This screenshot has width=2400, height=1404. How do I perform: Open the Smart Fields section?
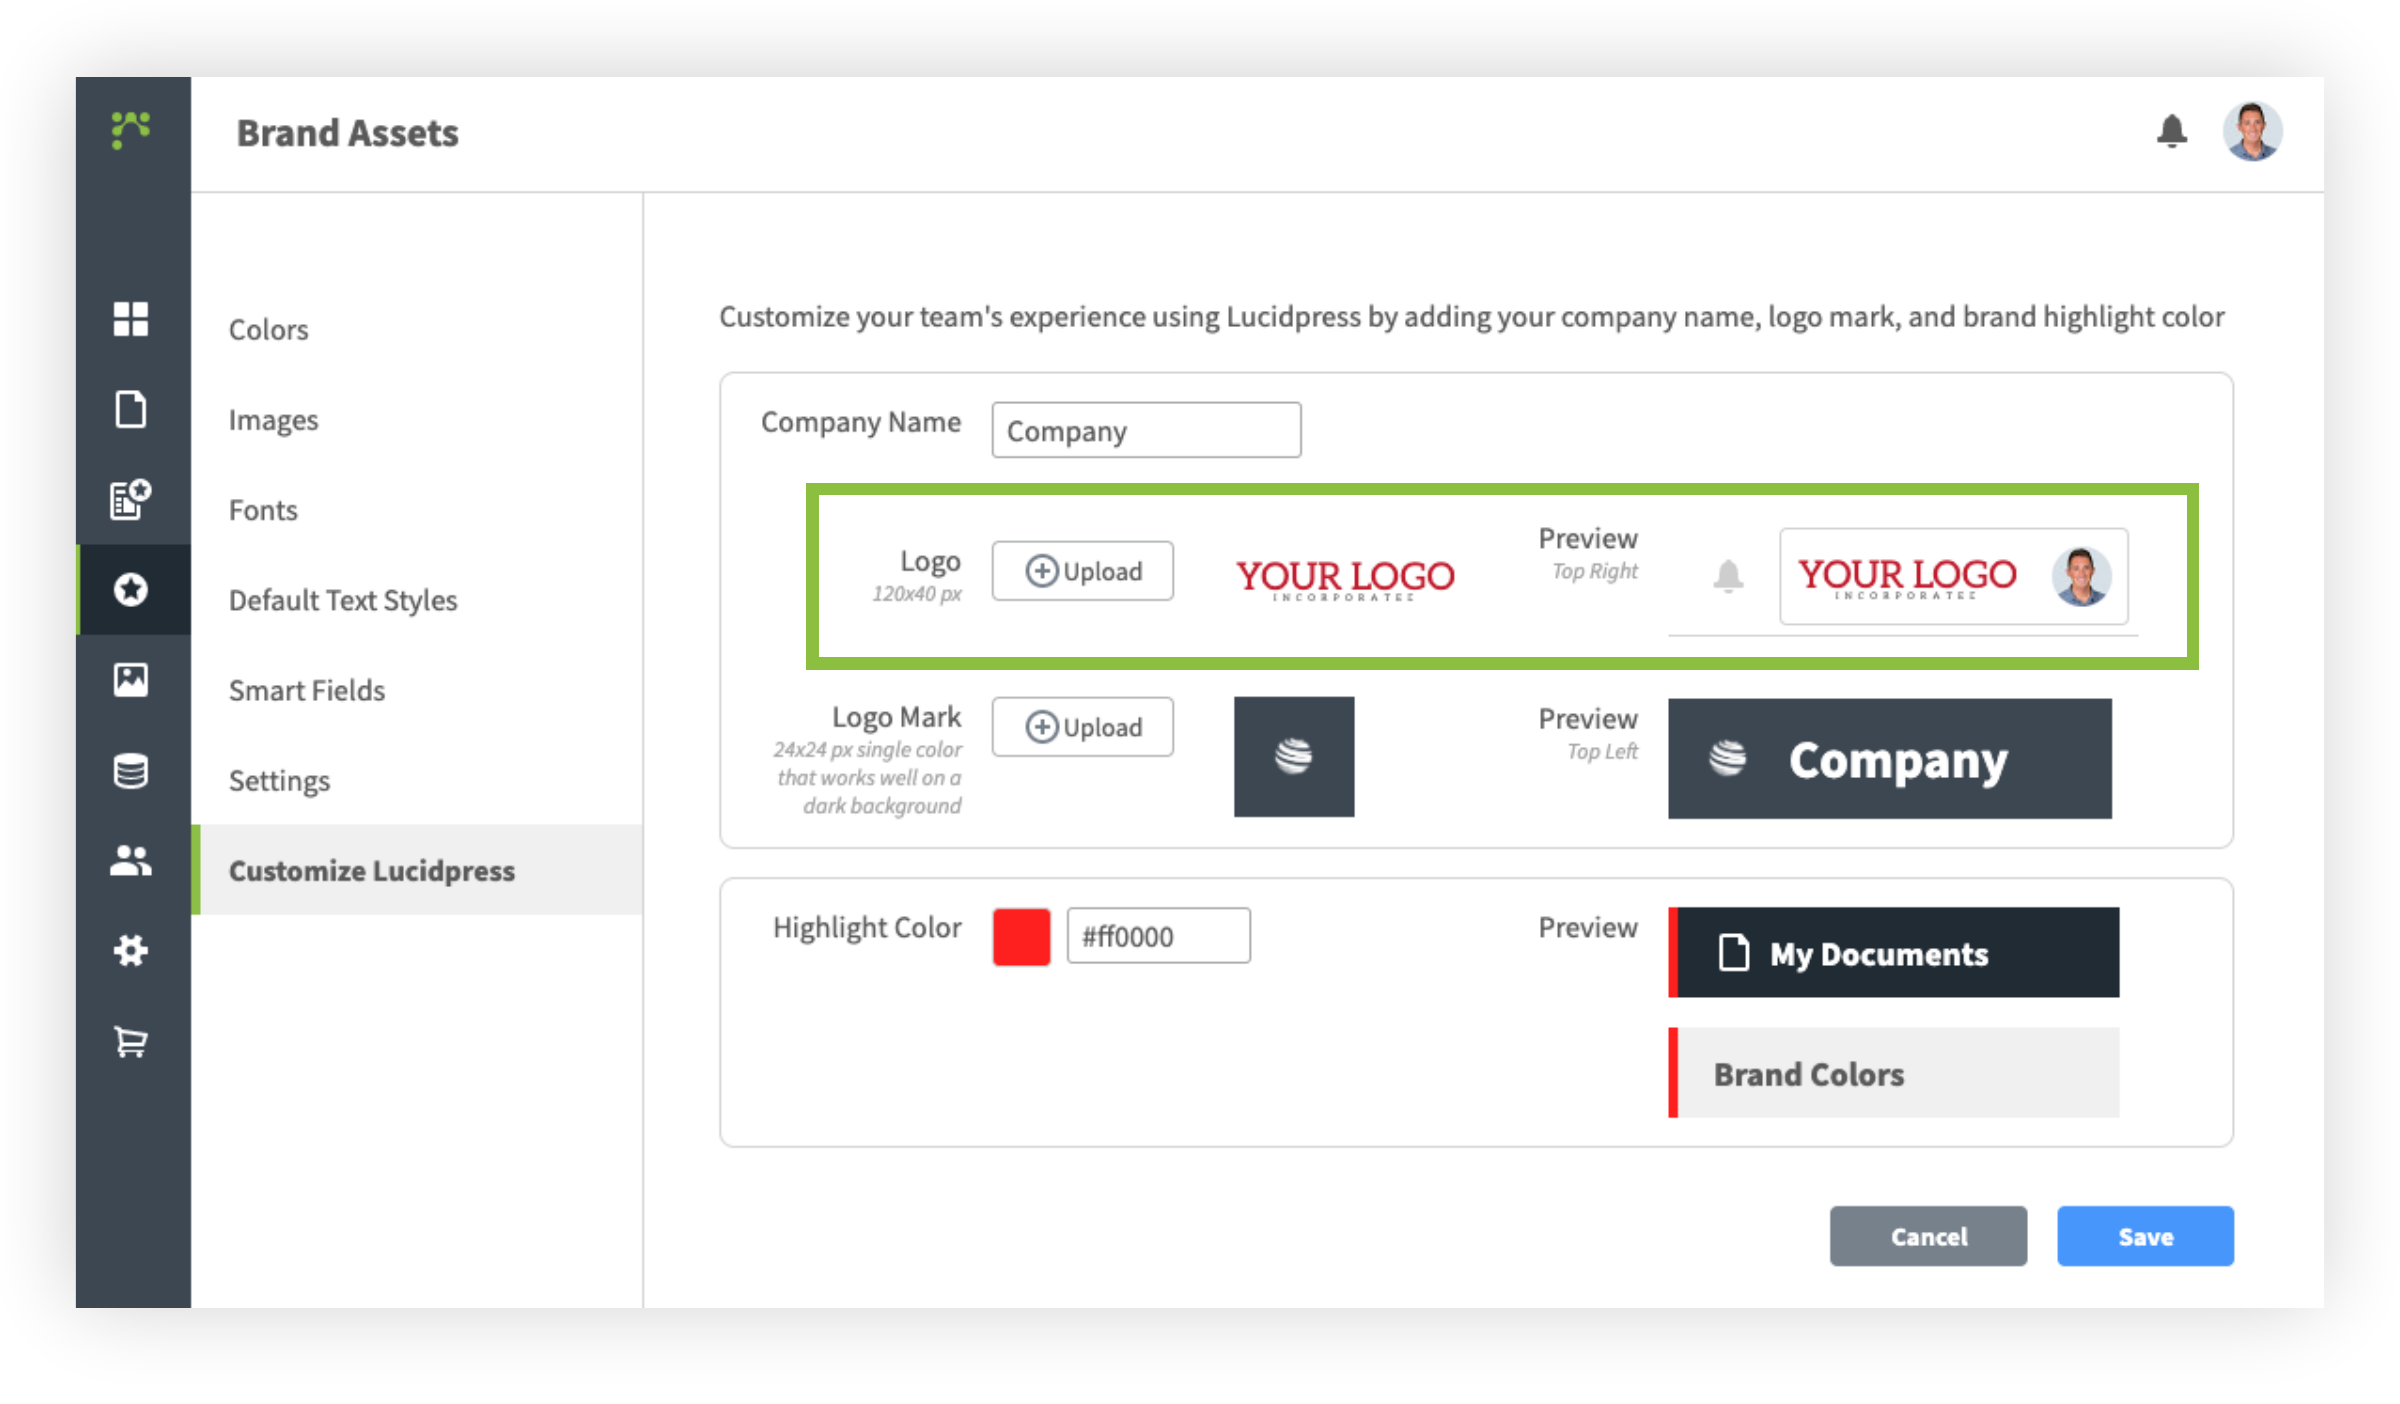306,690
